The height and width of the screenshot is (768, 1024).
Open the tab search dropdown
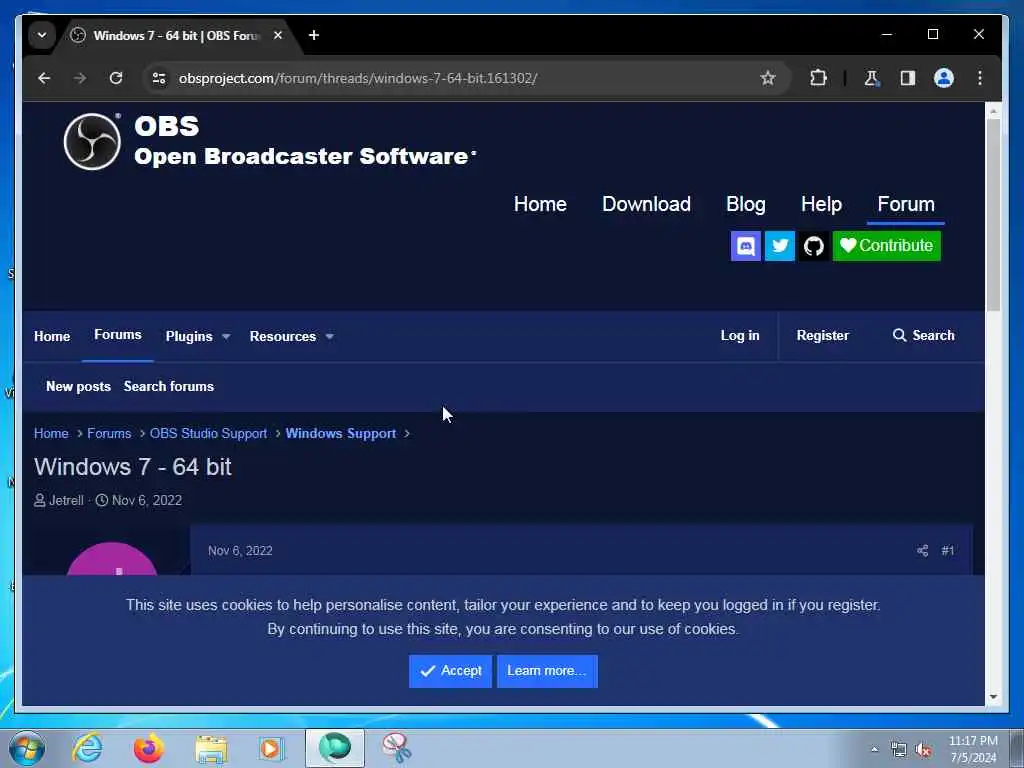click(42, 35)
